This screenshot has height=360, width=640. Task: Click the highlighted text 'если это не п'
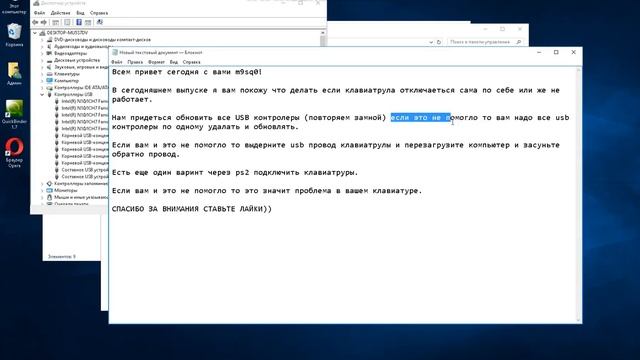420,118
